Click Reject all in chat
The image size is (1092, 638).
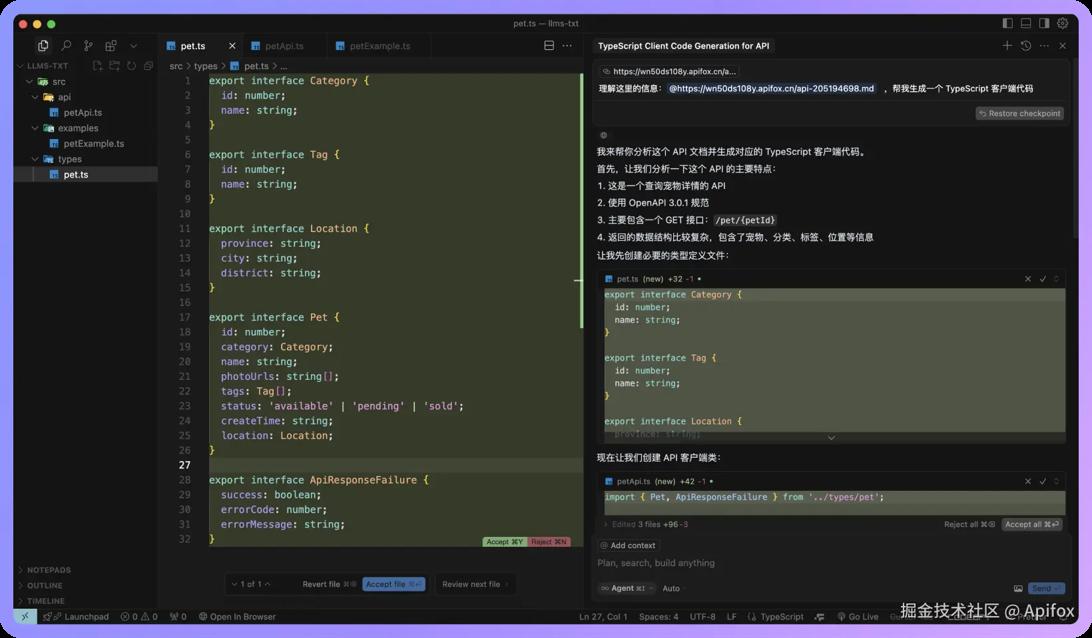[x=969, y=524]
